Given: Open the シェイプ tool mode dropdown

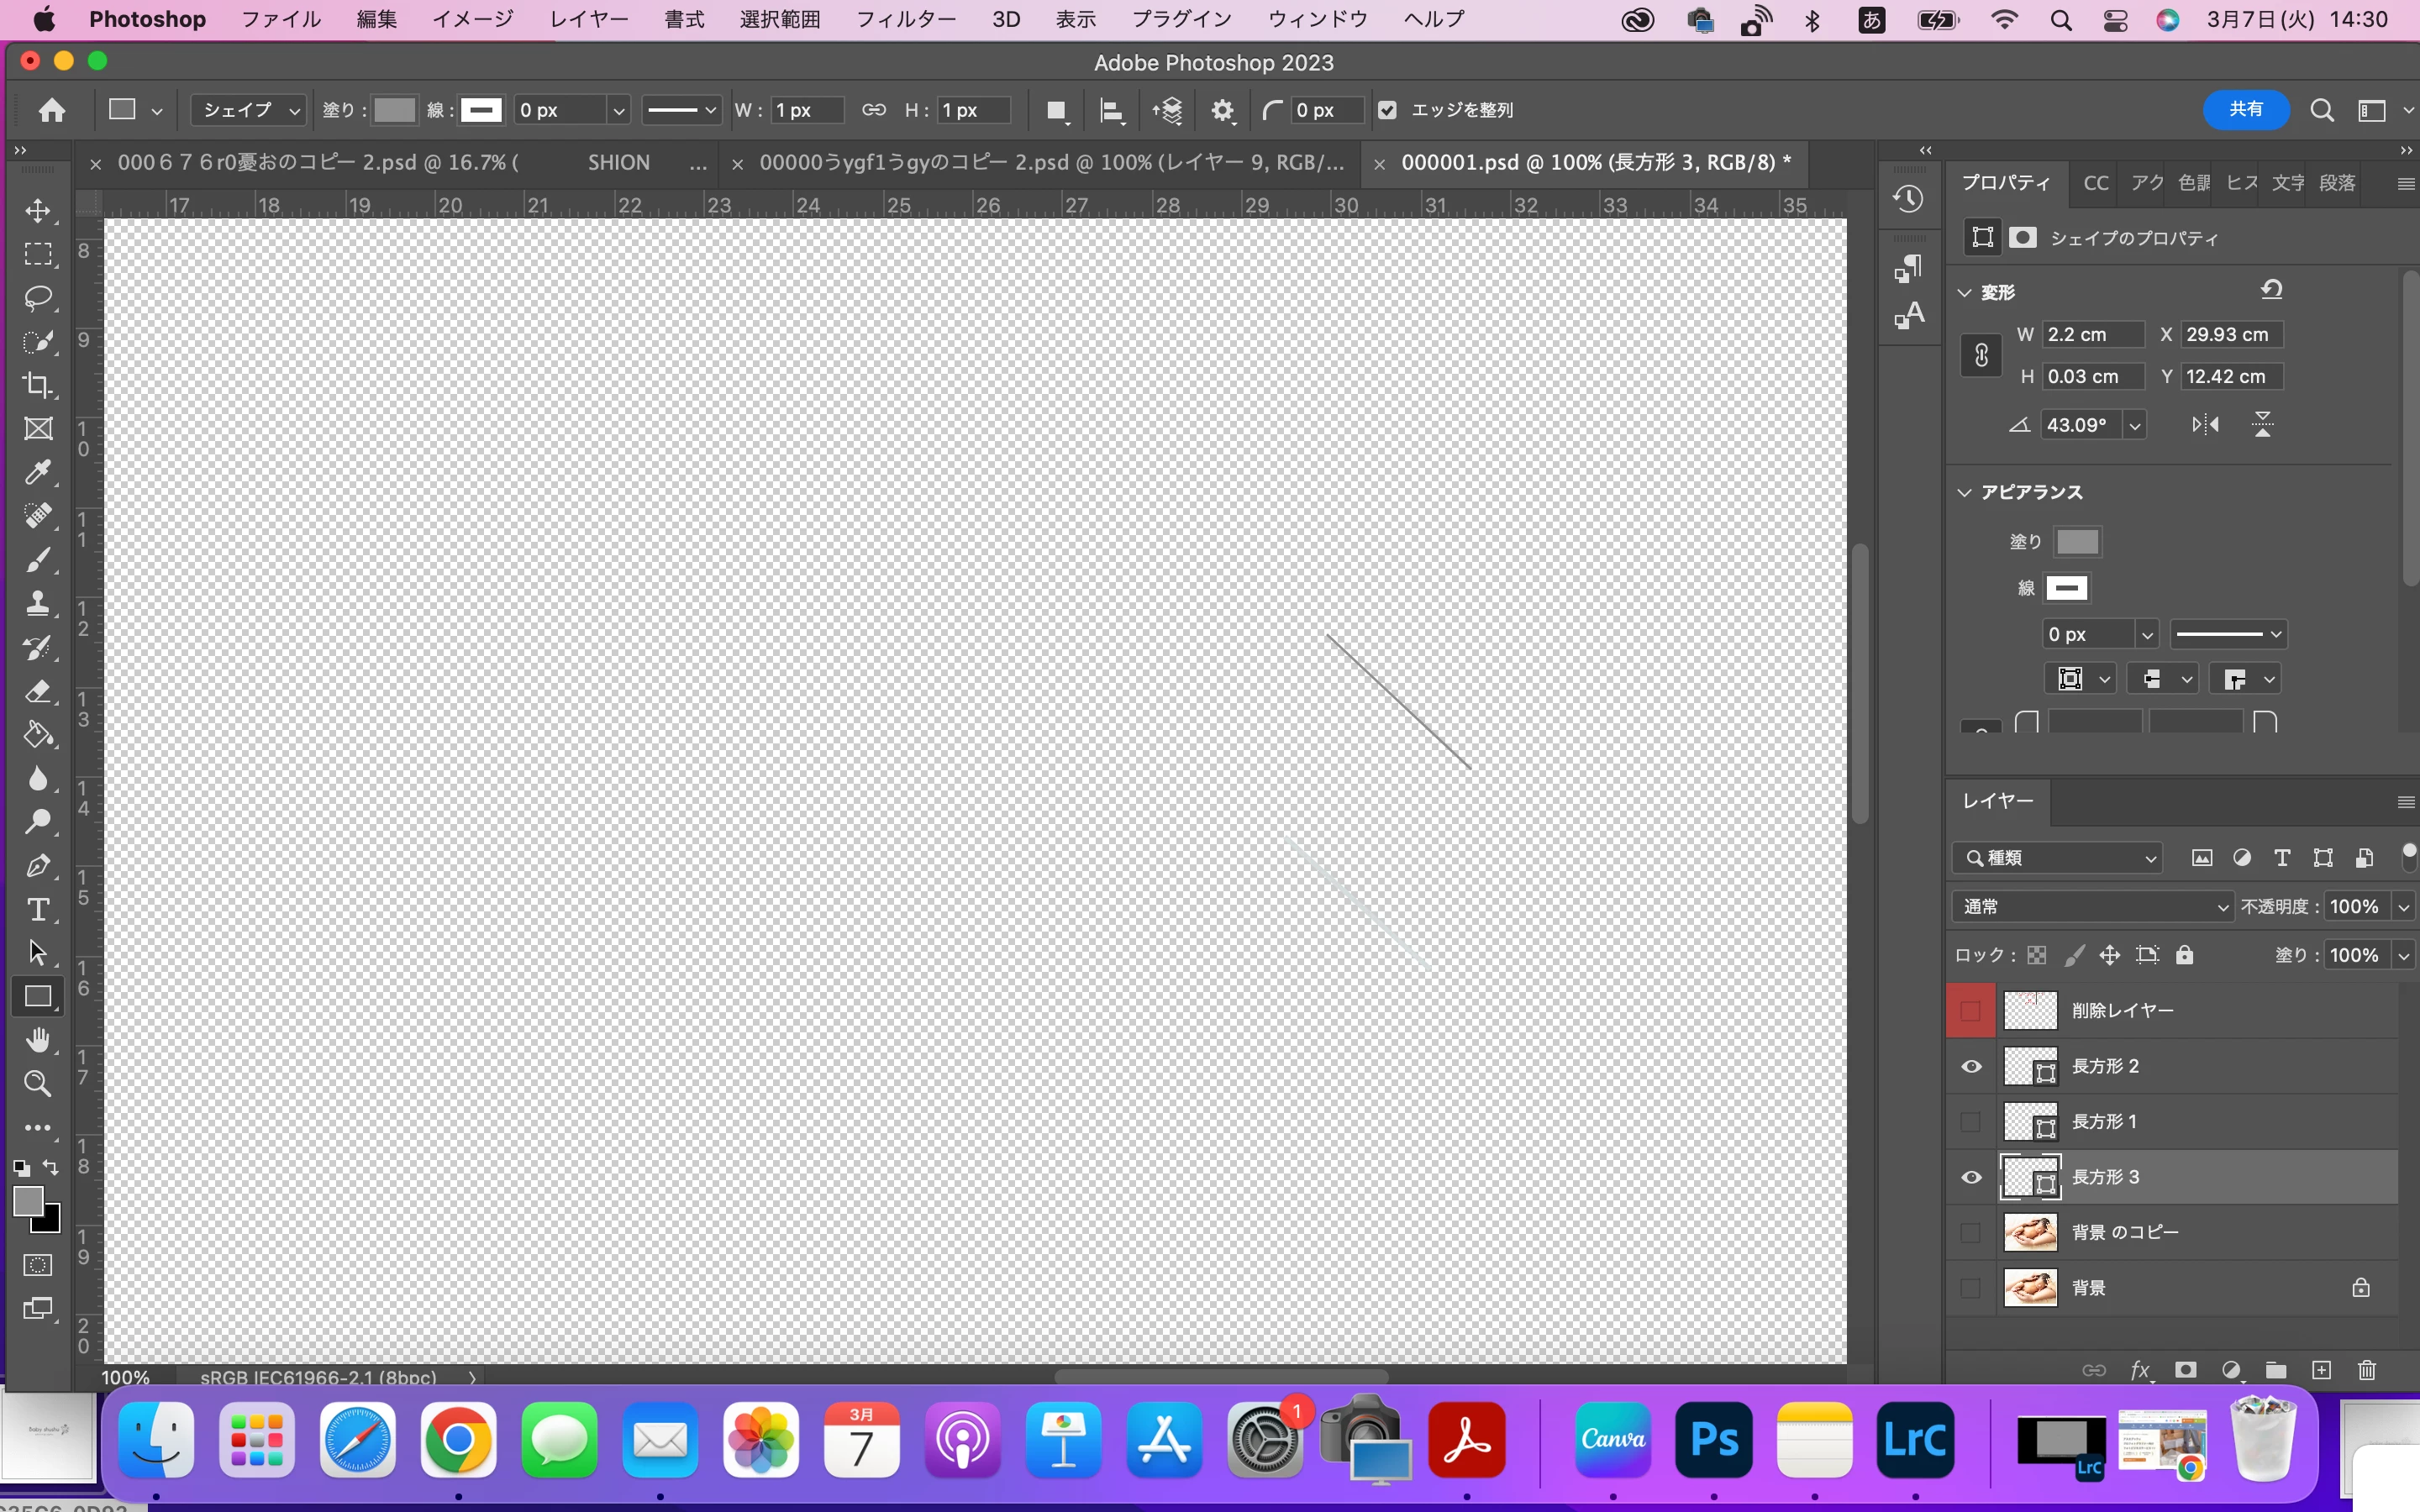Looking at the screenshot, I should 249,110.
